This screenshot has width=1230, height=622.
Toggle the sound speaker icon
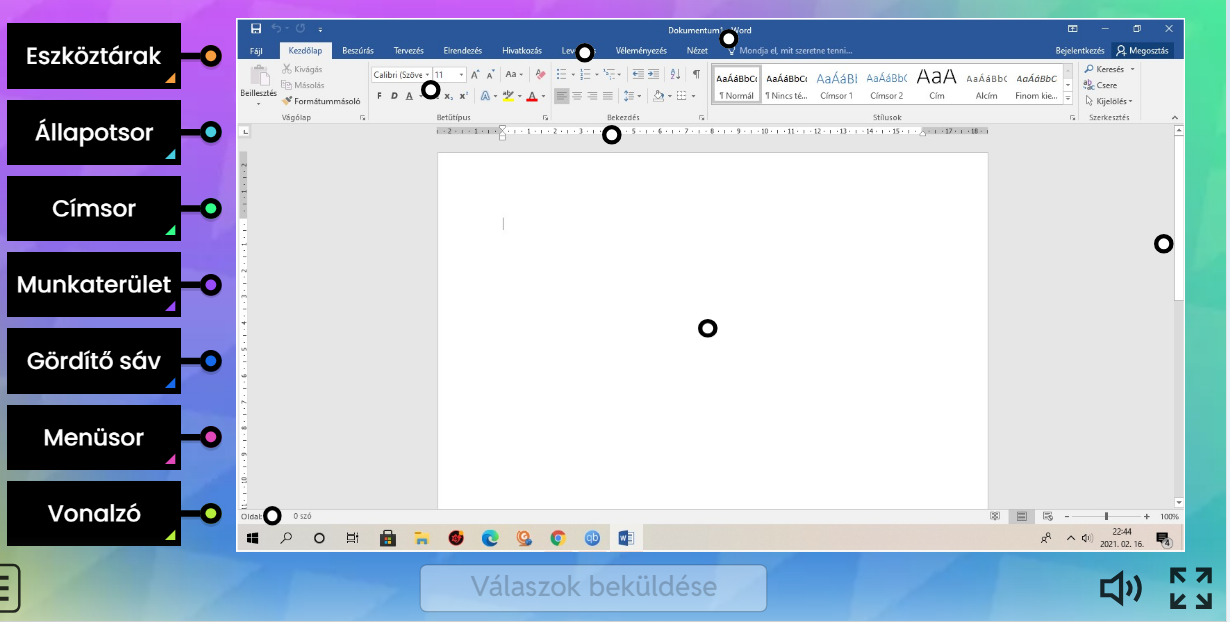[x=1120, y=588]
